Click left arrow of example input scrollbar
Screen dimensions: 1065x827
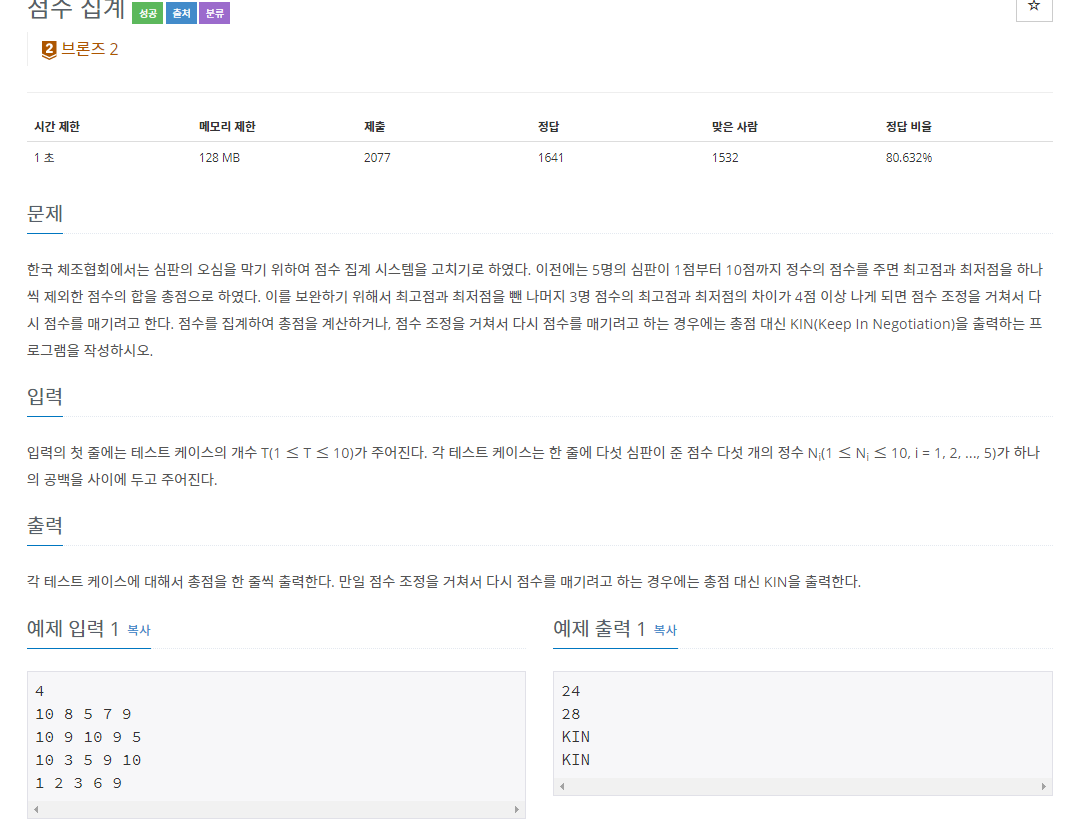click(x=36, y=809)
